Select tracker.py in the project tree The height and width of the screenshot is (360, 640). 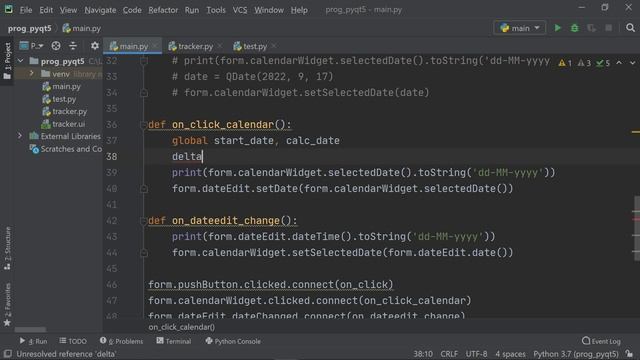64,111
